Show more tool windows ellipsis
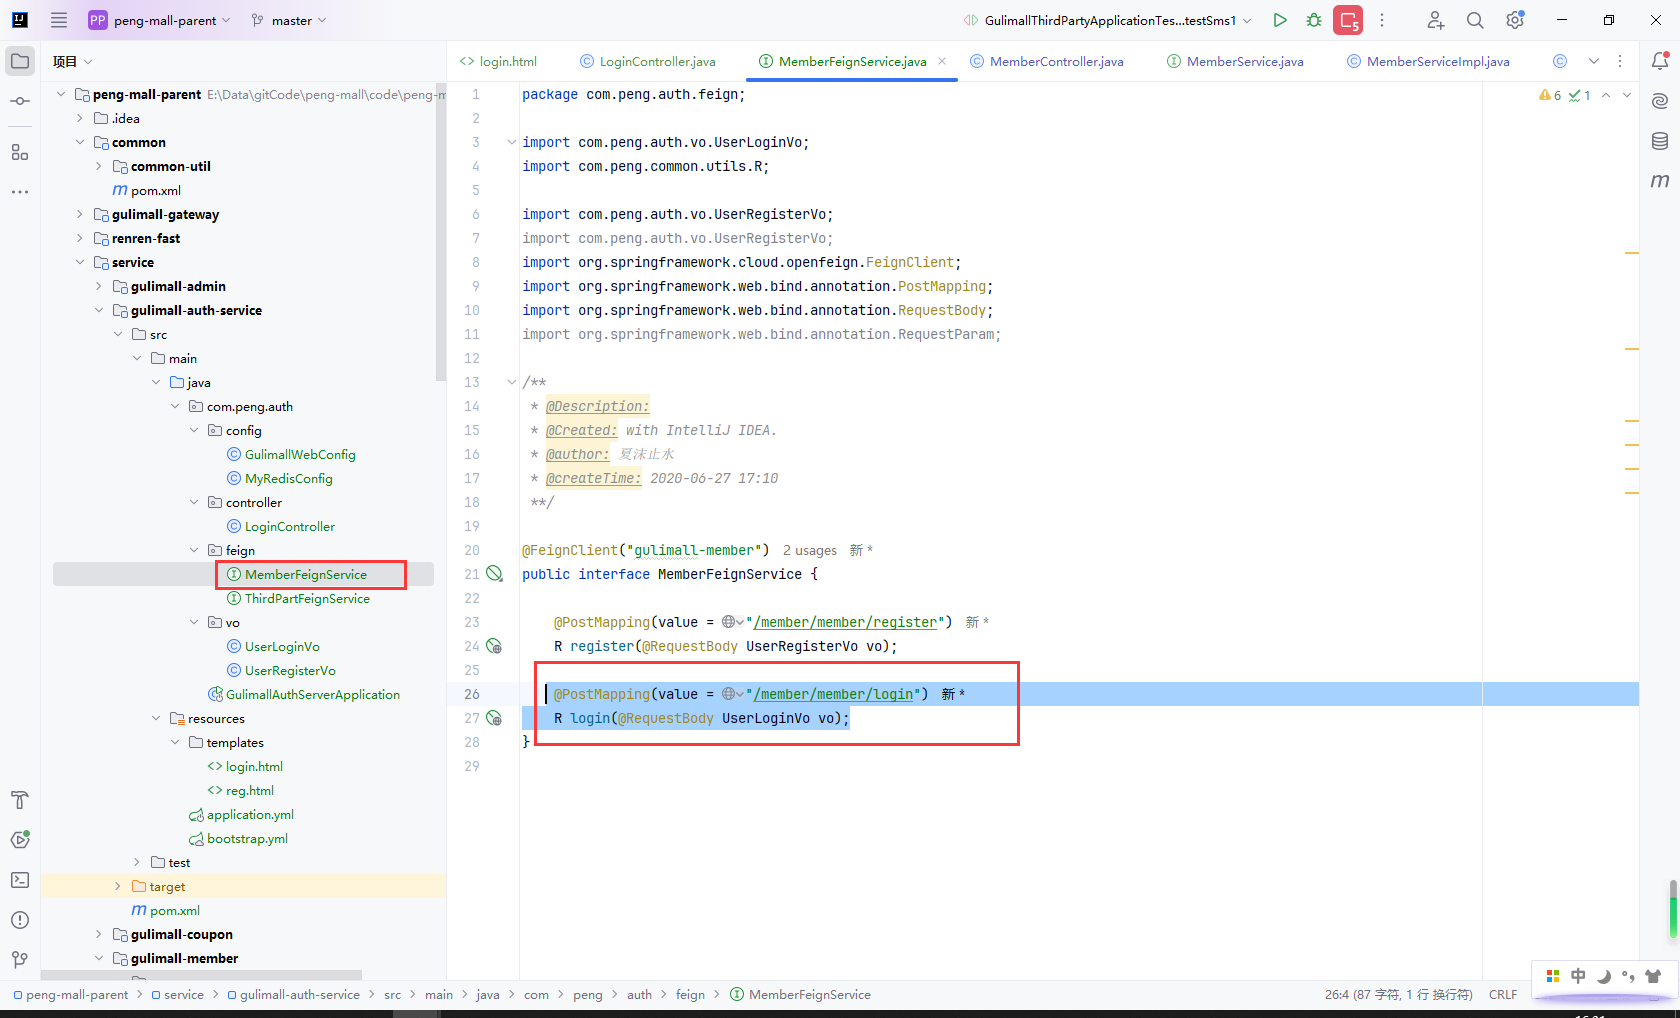This screenshot has height=1018, width=1680. tap(20, 192)
